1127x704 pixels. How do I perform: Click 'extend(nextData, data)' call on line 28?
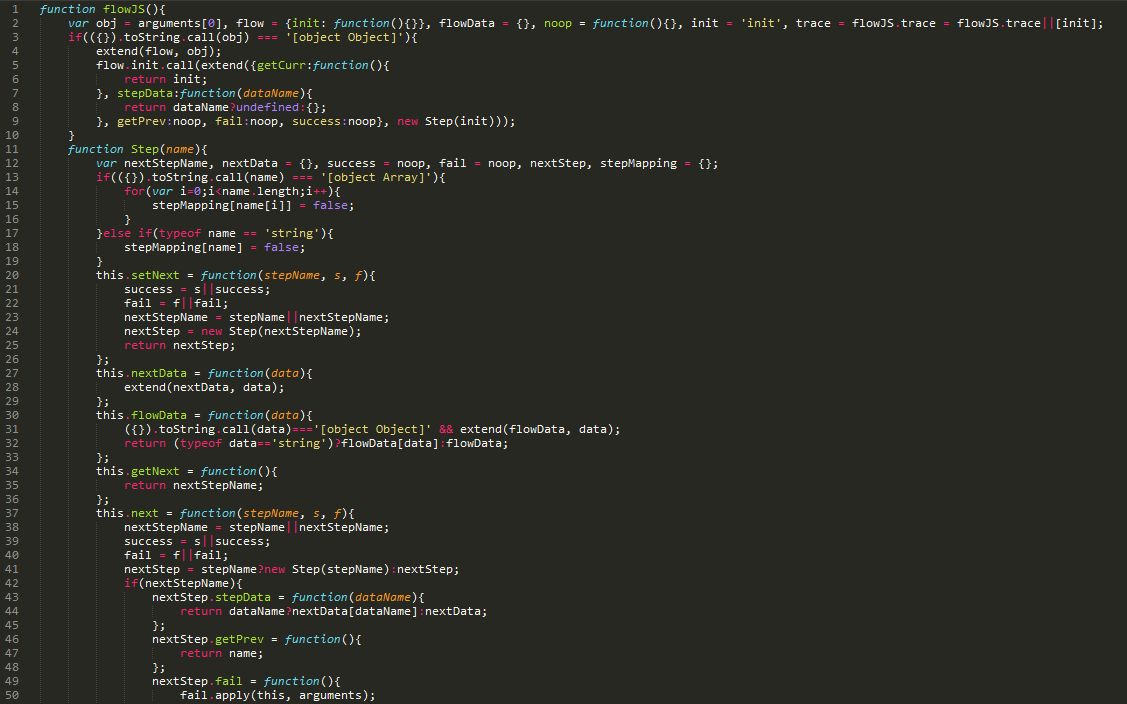tap(204, 387)
